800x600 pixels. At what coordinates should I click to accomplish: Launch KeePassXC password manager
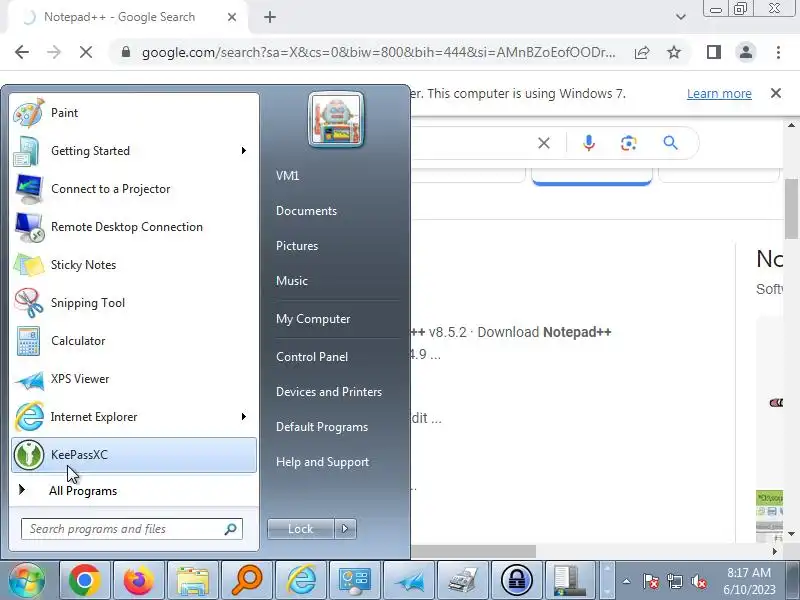tap(134, 455)
